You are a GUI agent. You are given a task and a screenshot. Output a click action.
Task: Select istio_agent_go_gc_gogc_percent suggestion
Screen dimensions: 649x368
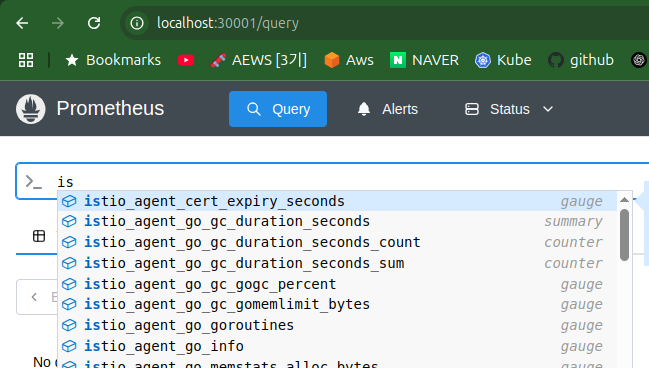[337, 284]
